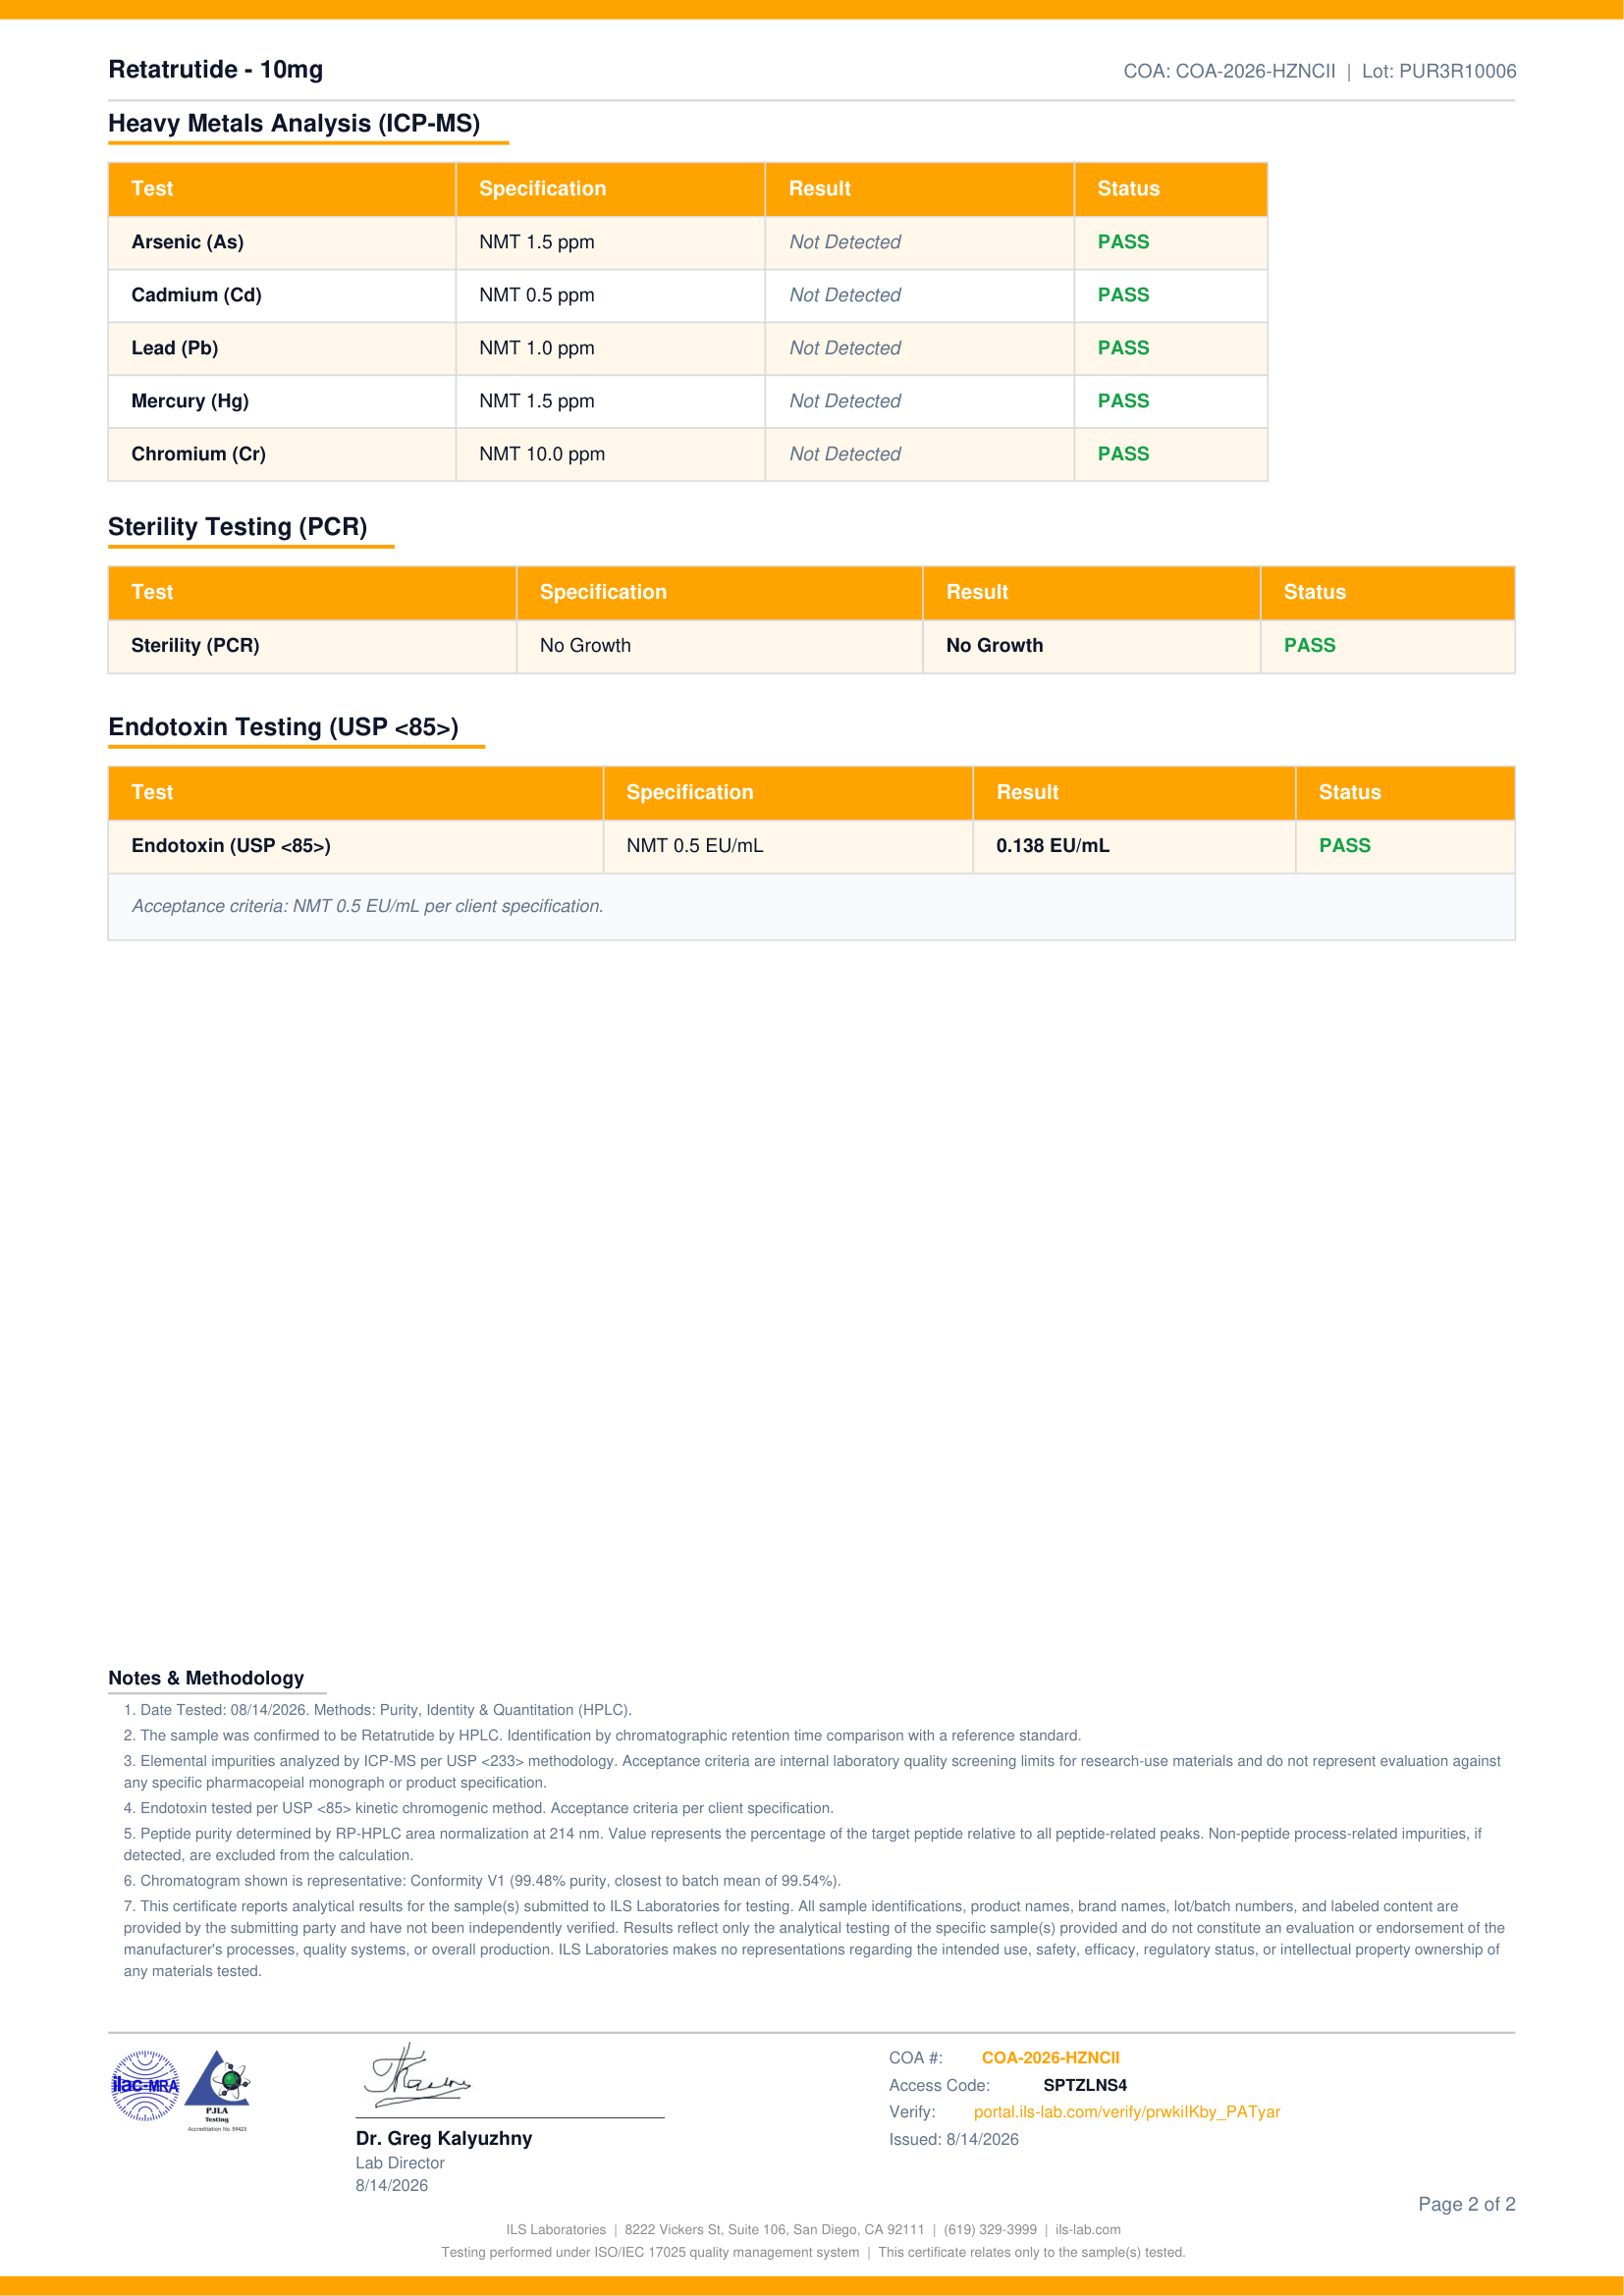Screen dimensions: 1624x2296
Task: Click the Lot PUR3R10006 header text
Action: pyautogui.click(x=1438, y=71)
